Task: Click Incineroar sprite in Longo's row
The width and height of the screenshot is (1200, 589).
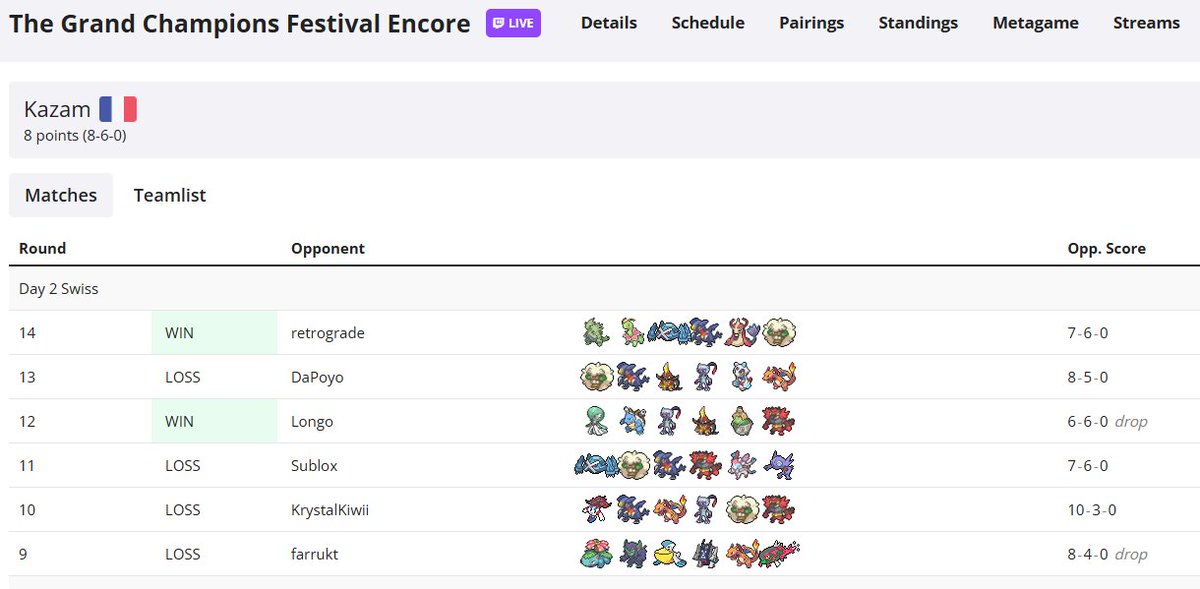Action: [x=778, y=421]
